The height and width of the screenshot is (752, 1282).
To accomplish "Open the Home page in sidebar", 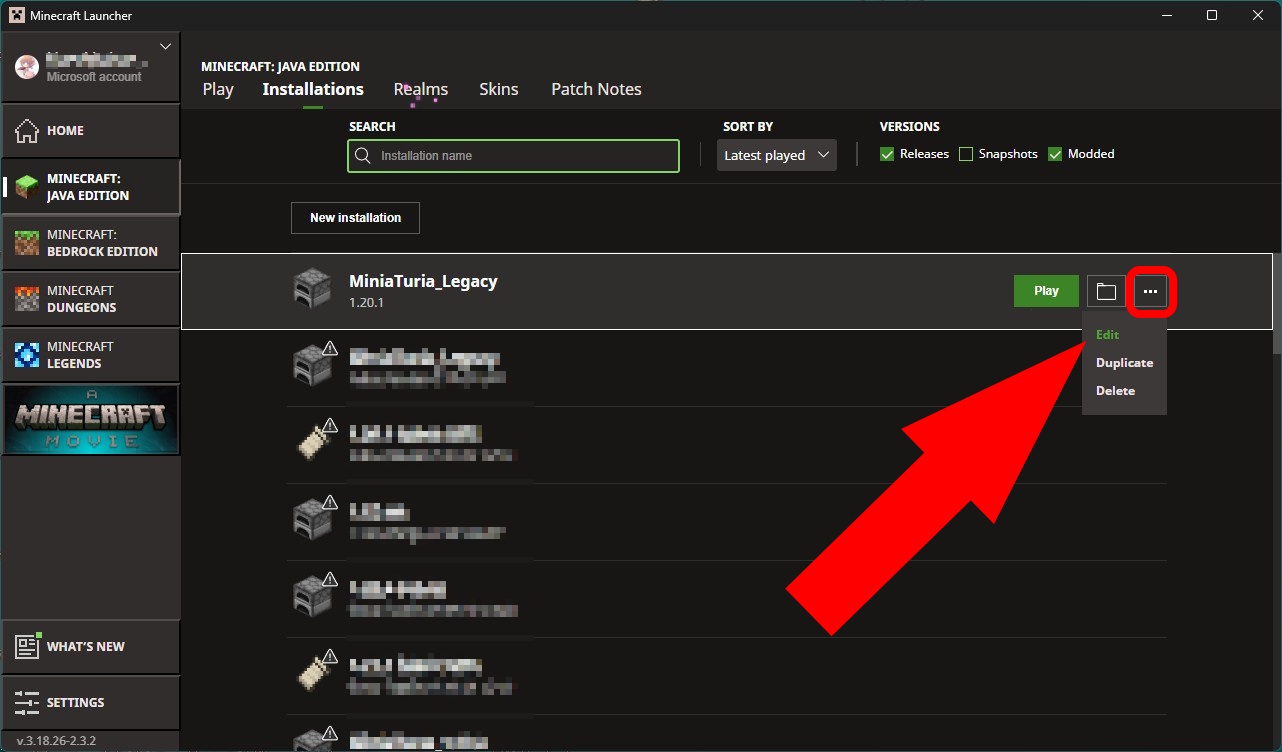I will point(90,130).
